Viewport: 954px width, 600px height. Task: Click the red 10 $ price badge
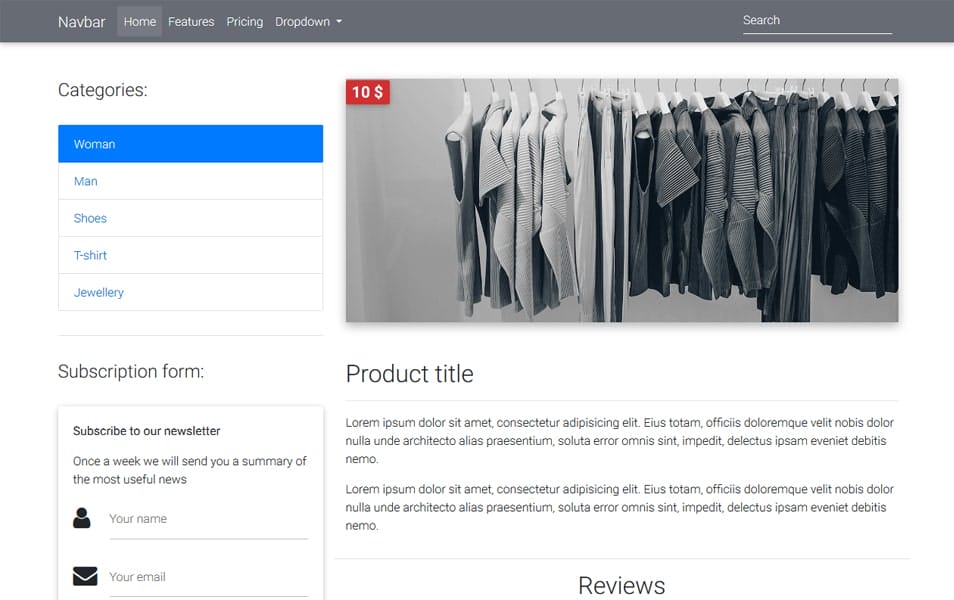(367, 92)
